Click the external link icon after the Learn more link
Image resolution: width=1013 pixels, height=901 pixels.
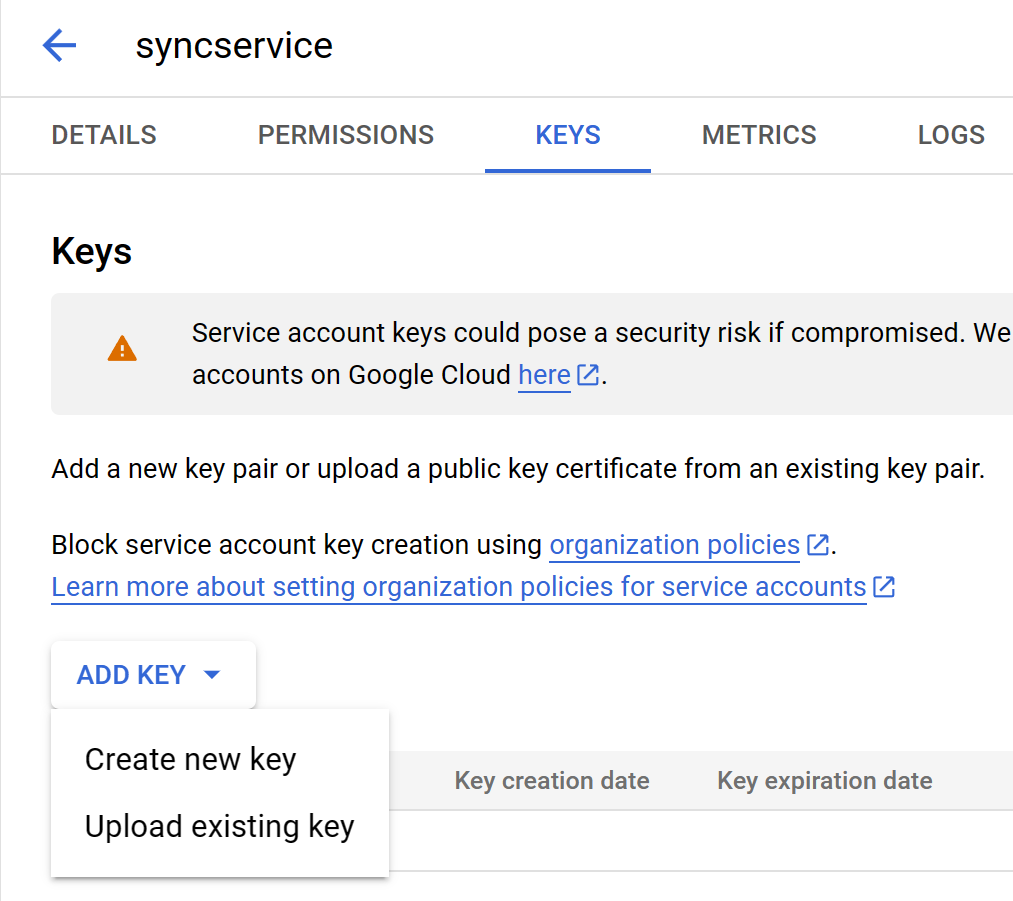tap(884, 587)
